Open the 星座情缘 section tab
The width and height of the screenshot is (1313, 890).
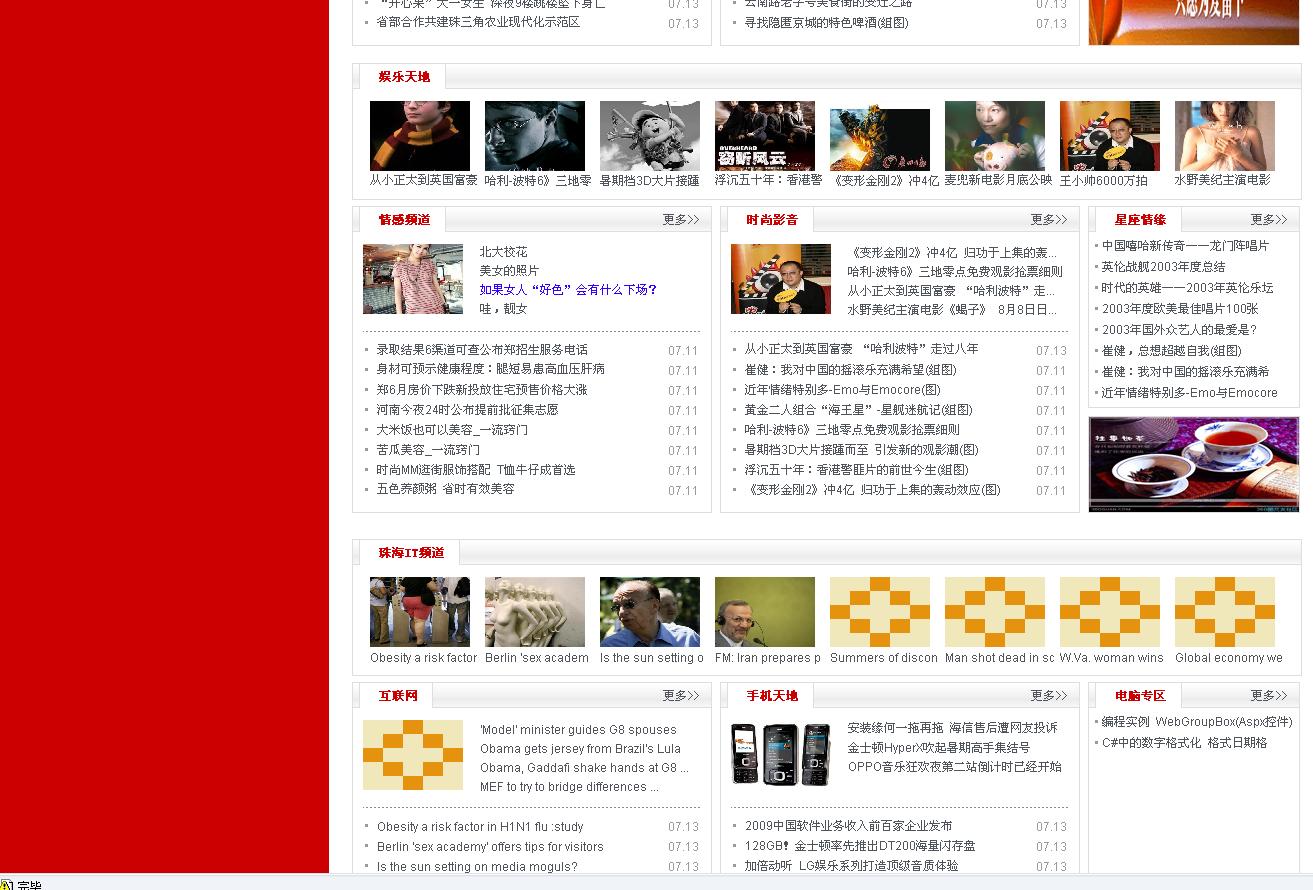click(x=1140, y=220)
